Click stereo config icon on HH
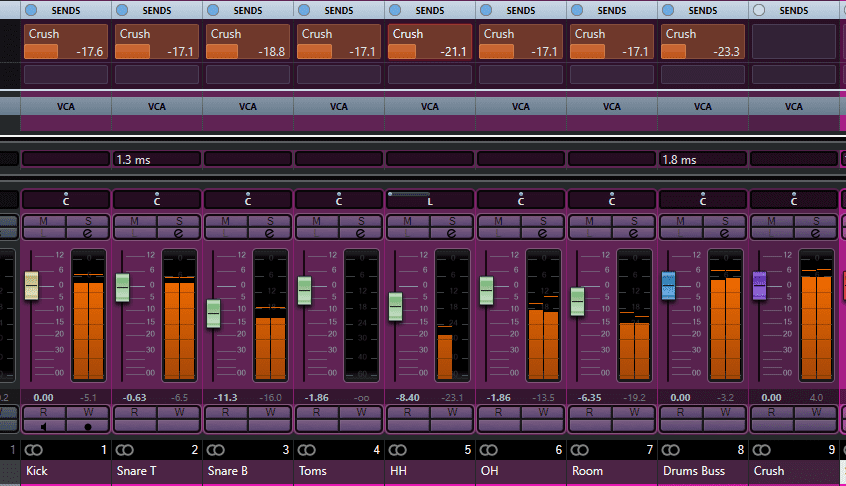This screenshot has height=486, width=846. (398, 450)
